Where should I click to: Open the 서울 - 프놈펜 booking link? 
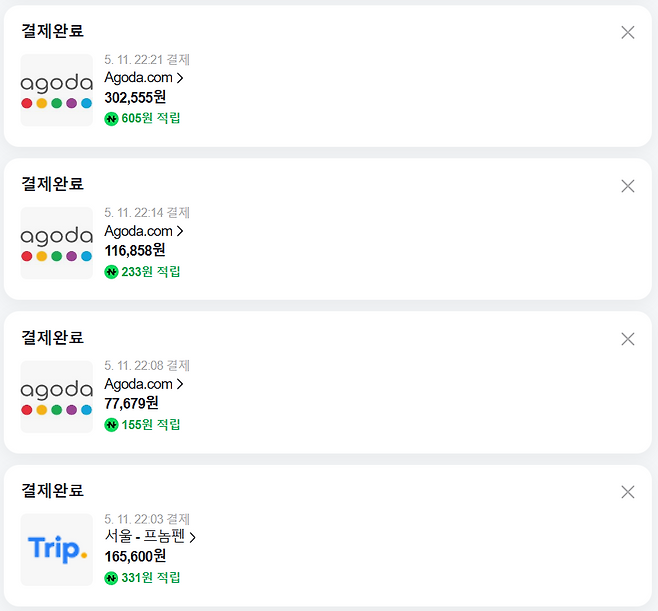coord(150,537)
